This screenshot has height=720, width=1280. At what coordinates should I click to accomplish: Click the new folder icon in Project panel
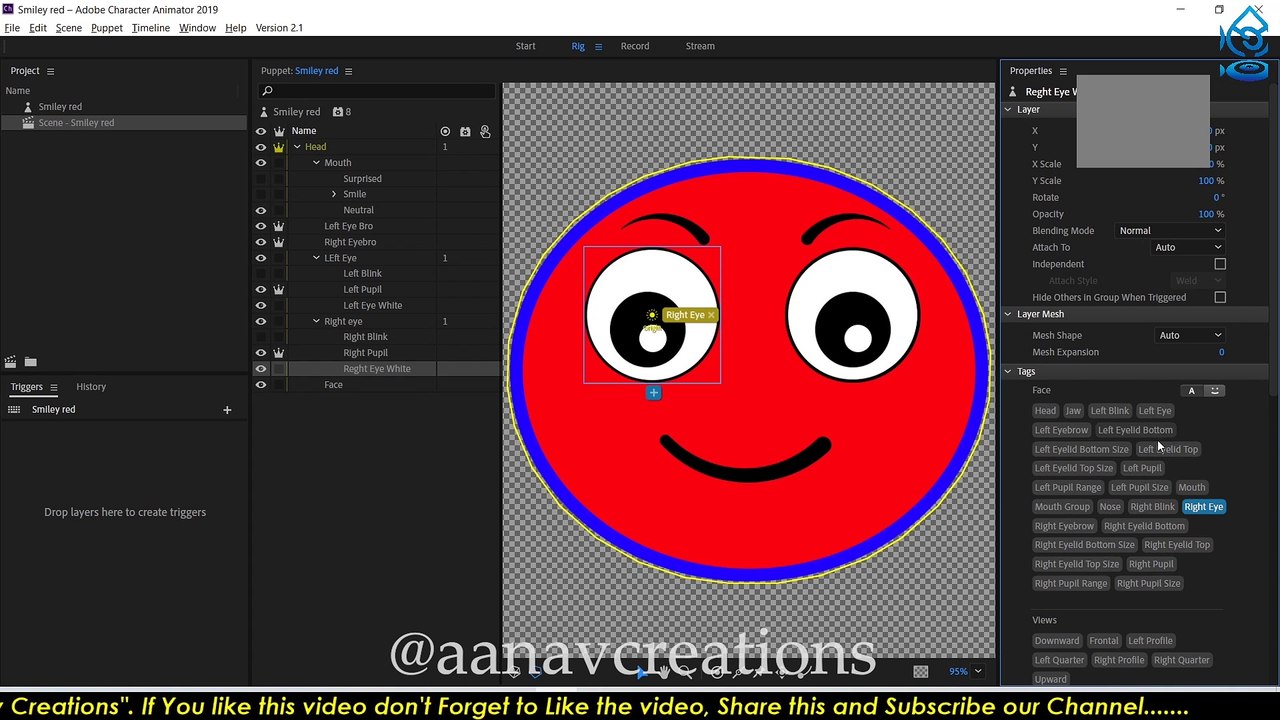click(31, 362)
